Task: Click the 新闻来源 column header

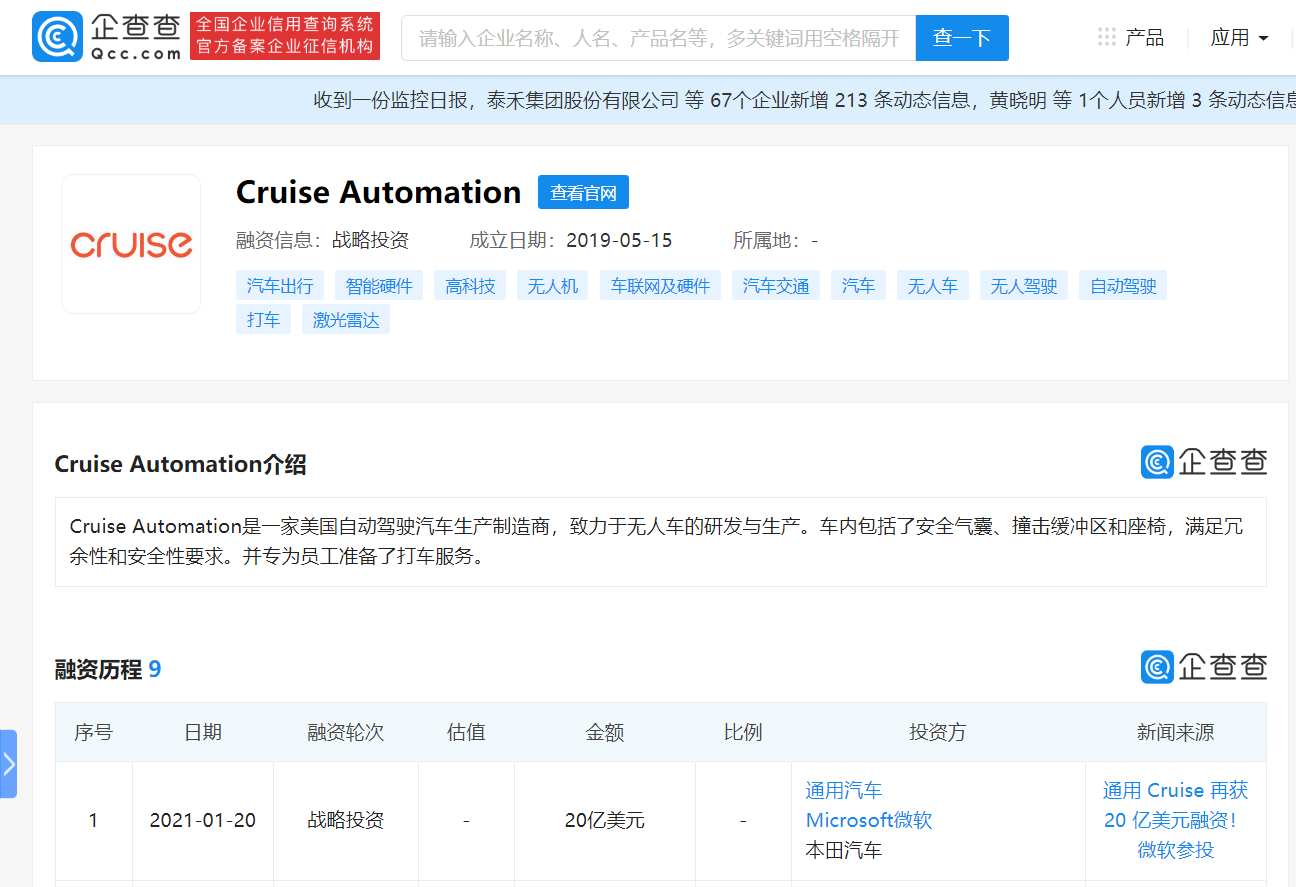Action: (x=1176, y=732)
